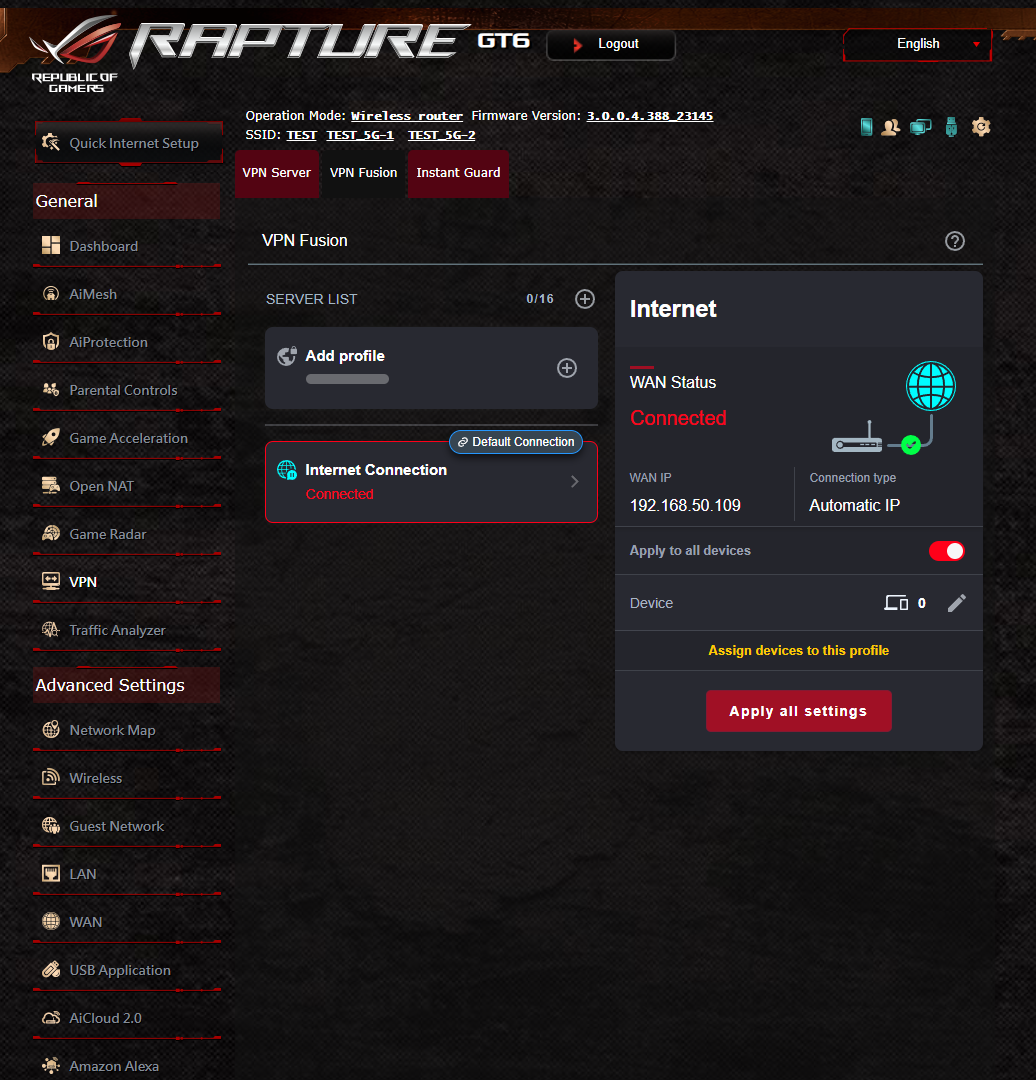Open the ASUS Router mobile app icon
Image resolution: width=1036 pixels, height=1080 pixels.
pyautogui.click(x=865, y=126)
